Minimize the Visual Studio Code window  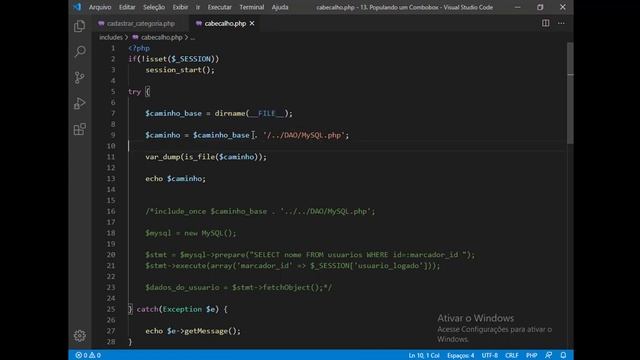pyautogui.click(x=517, y=7)
